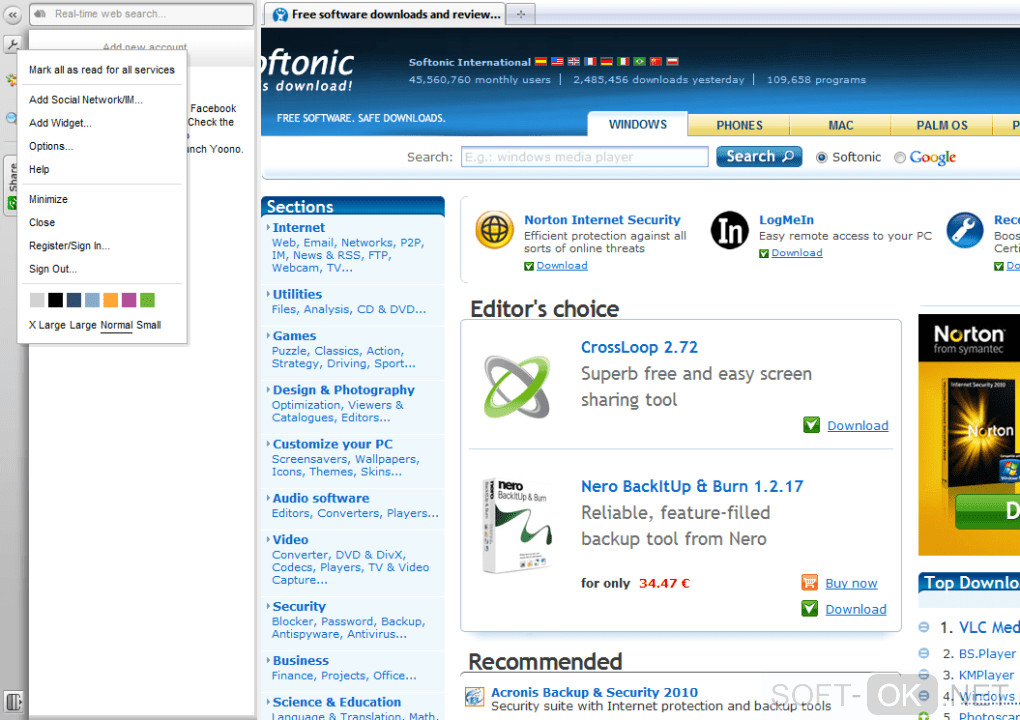
Task: Expand the Utilities section
Action: (297, 295)
